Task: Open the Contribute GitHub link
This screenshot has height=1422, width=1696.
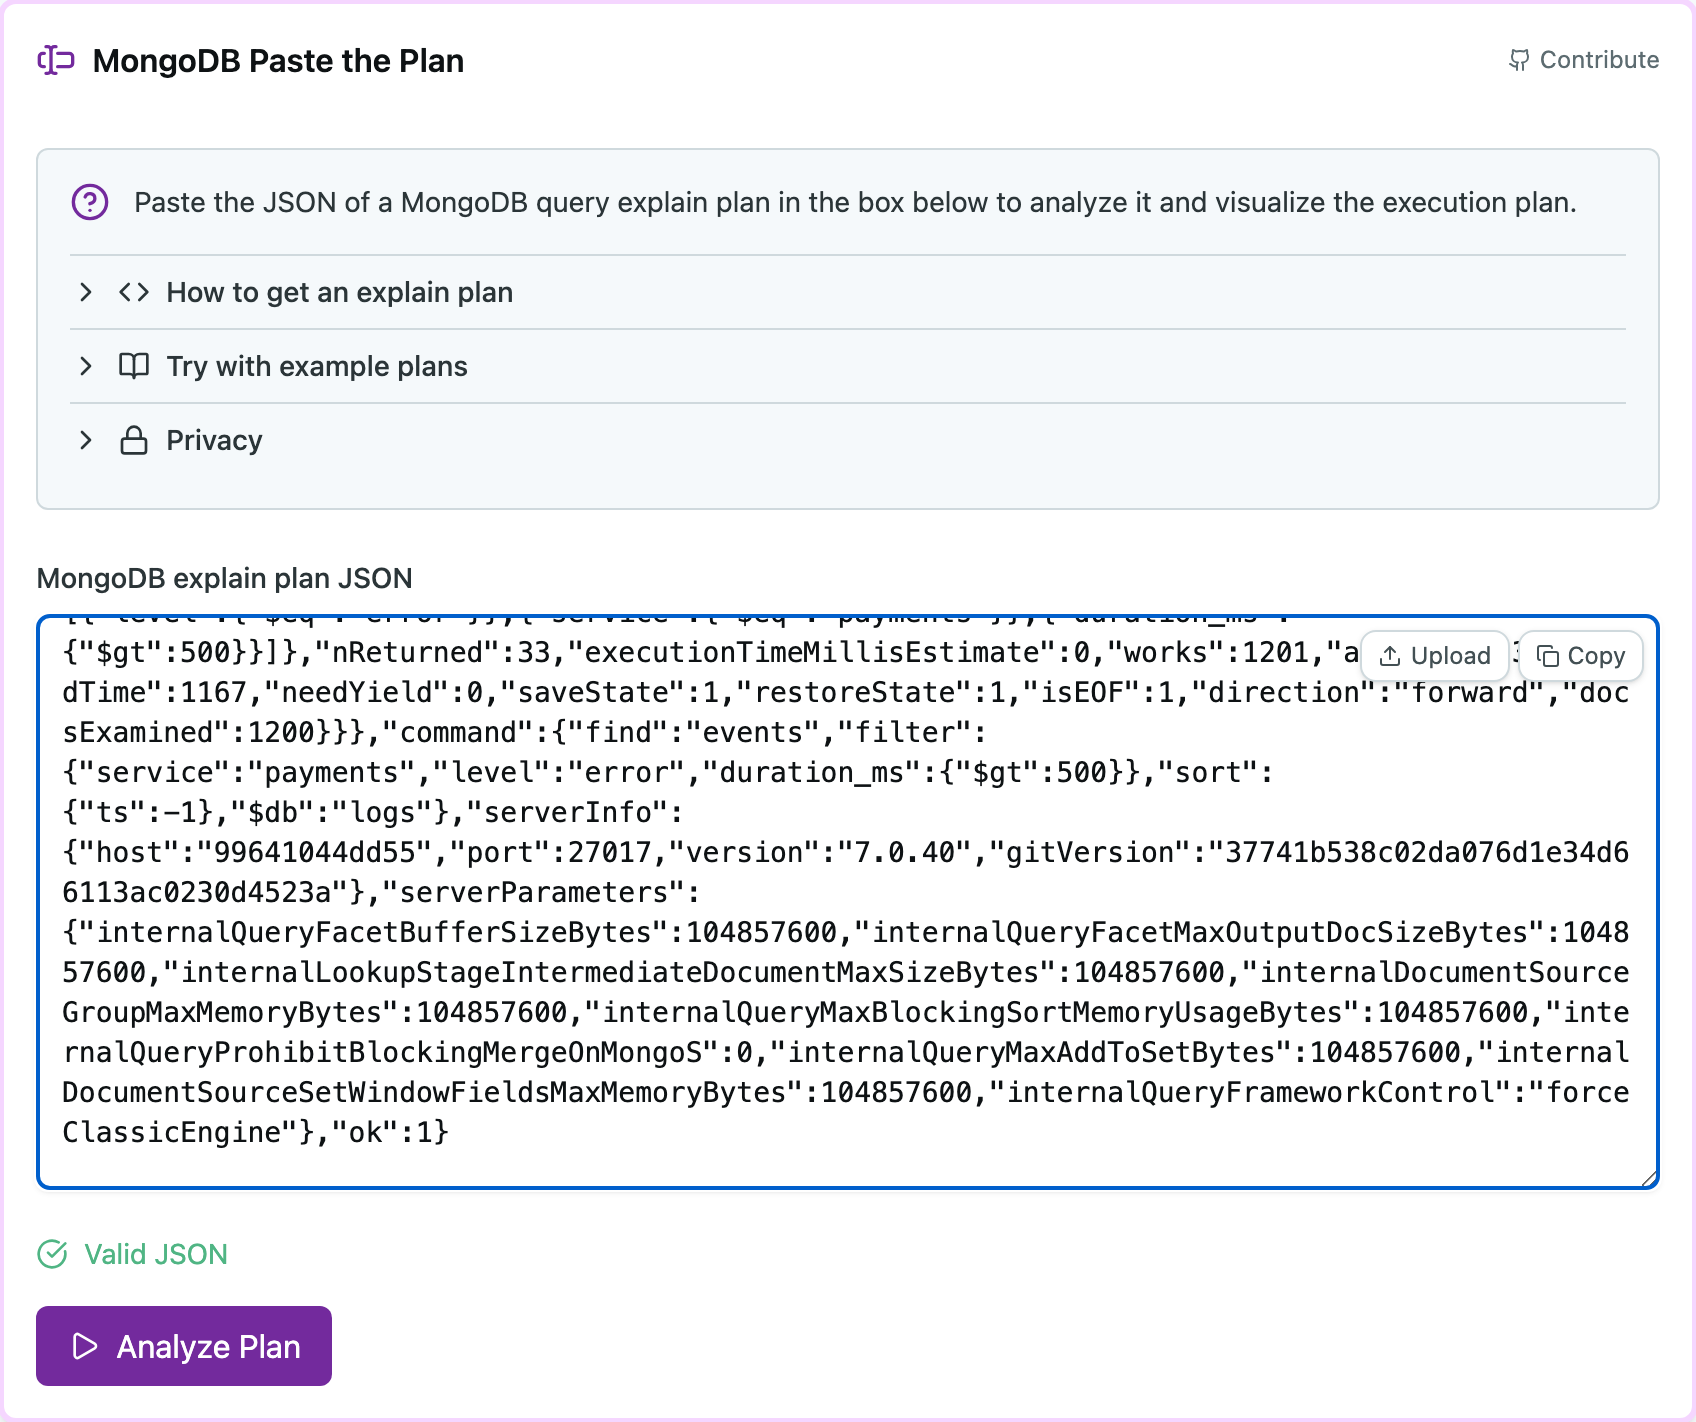Action: pyautogui.click(x=1584, y=60)
